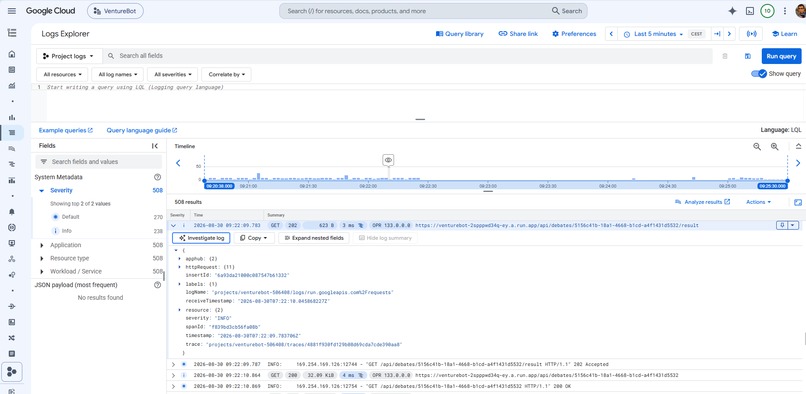Open the Gemini AI assistant sparkle icon
Screen dimensions: 806x394
point(732,11)
